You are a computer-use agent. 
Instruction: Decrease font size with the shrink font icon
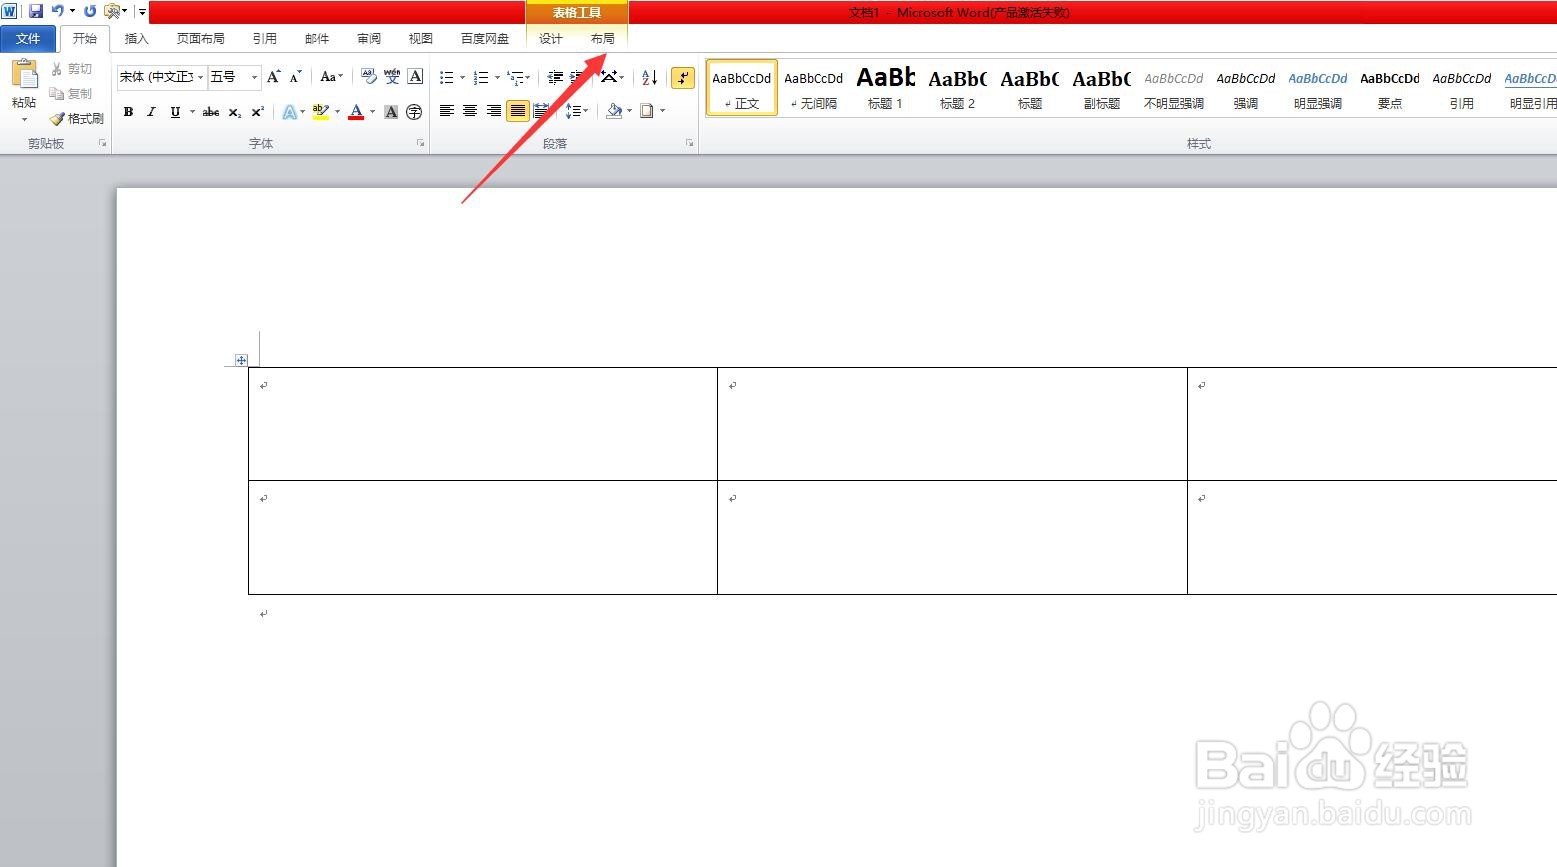pyautogui.click(x=295, y=77)
